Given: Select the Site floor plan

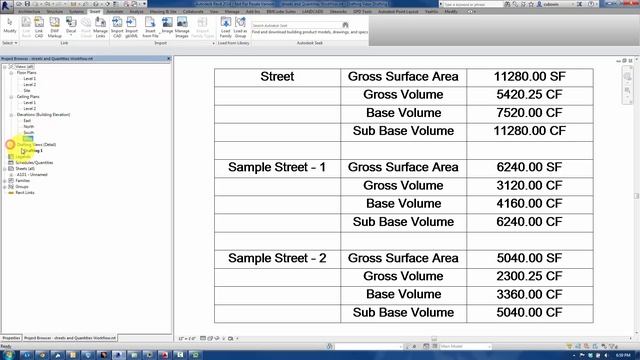Looking at the screenshot, I should click(x=27, y=91).
